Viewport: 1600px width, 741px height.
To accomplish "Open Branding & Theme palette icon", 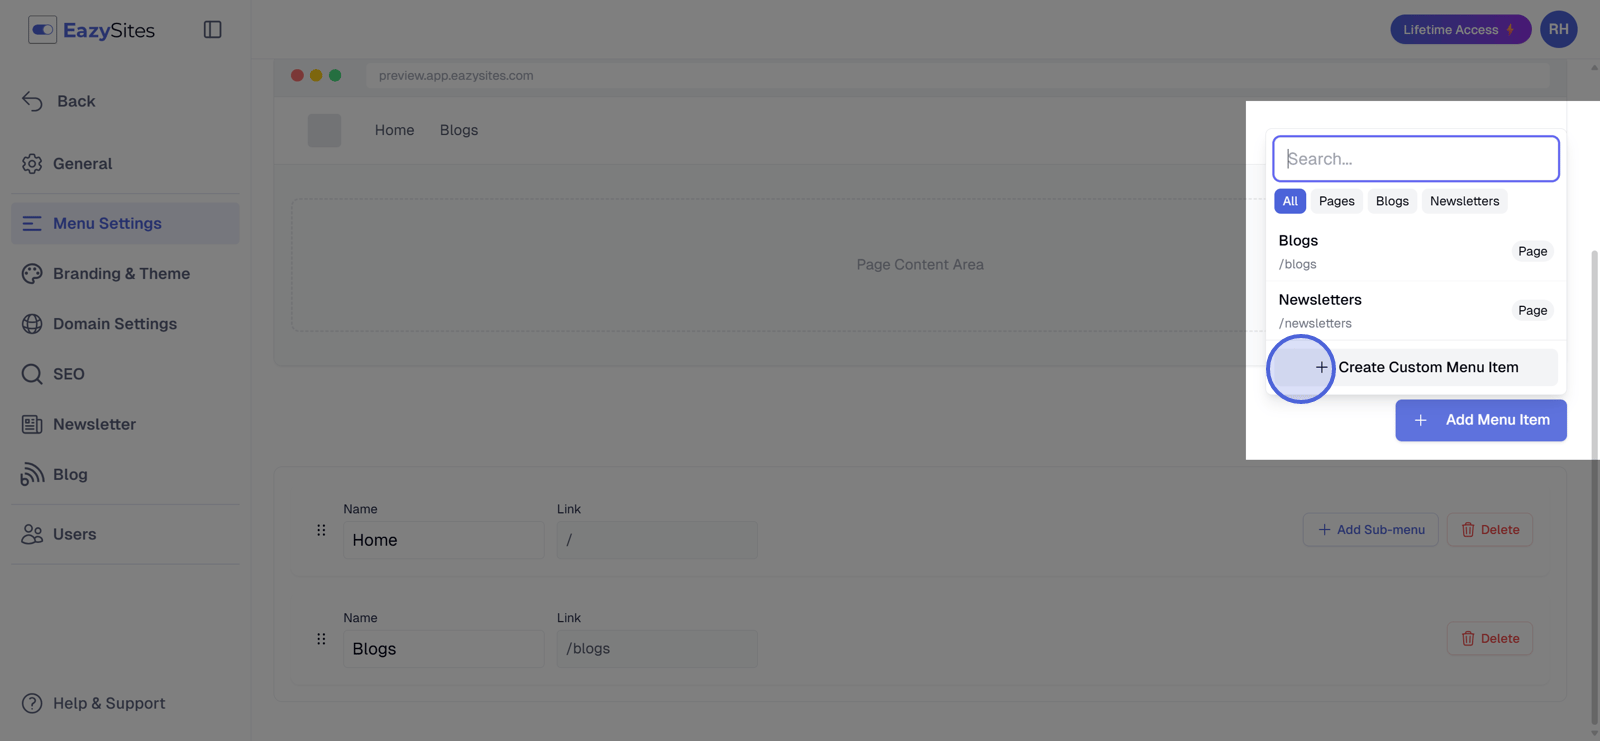I will pyautogui.click(x=32, y=273).
